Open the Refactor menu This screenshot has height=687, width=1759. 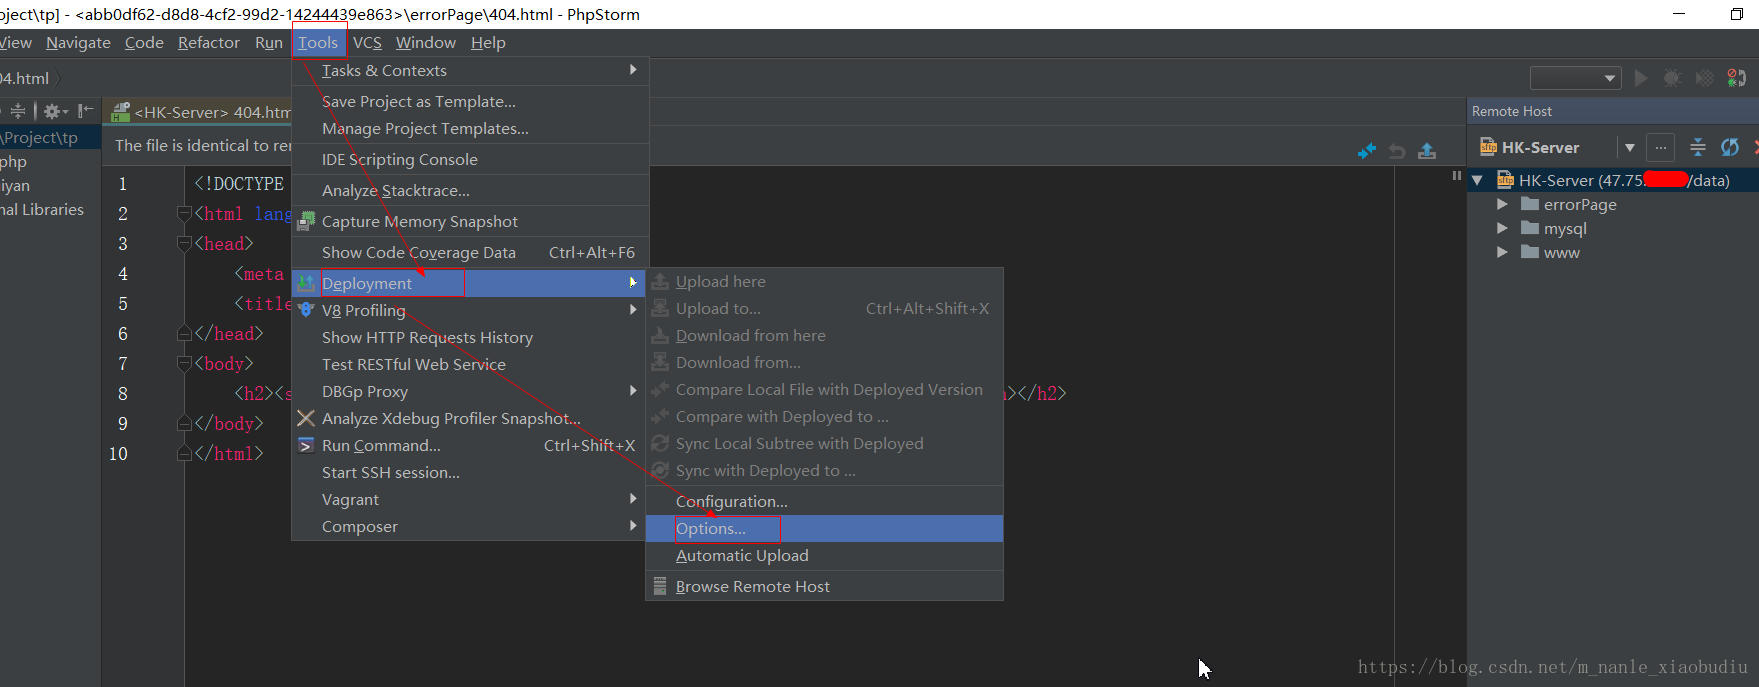209,42
